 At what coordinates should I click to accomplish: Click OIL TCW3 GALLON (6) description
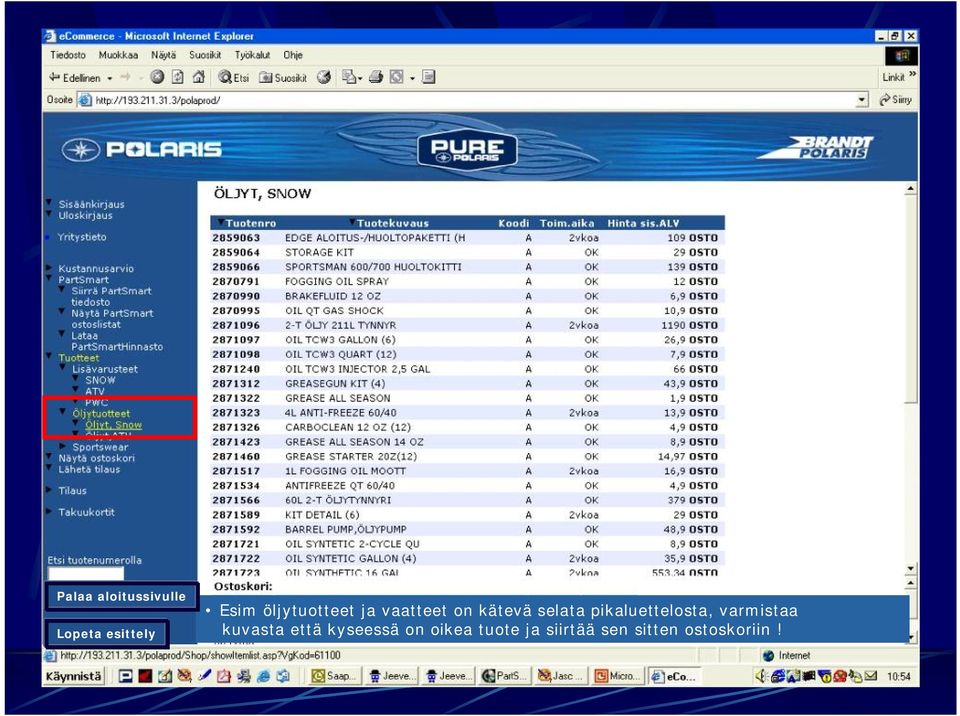click(340, 340)
